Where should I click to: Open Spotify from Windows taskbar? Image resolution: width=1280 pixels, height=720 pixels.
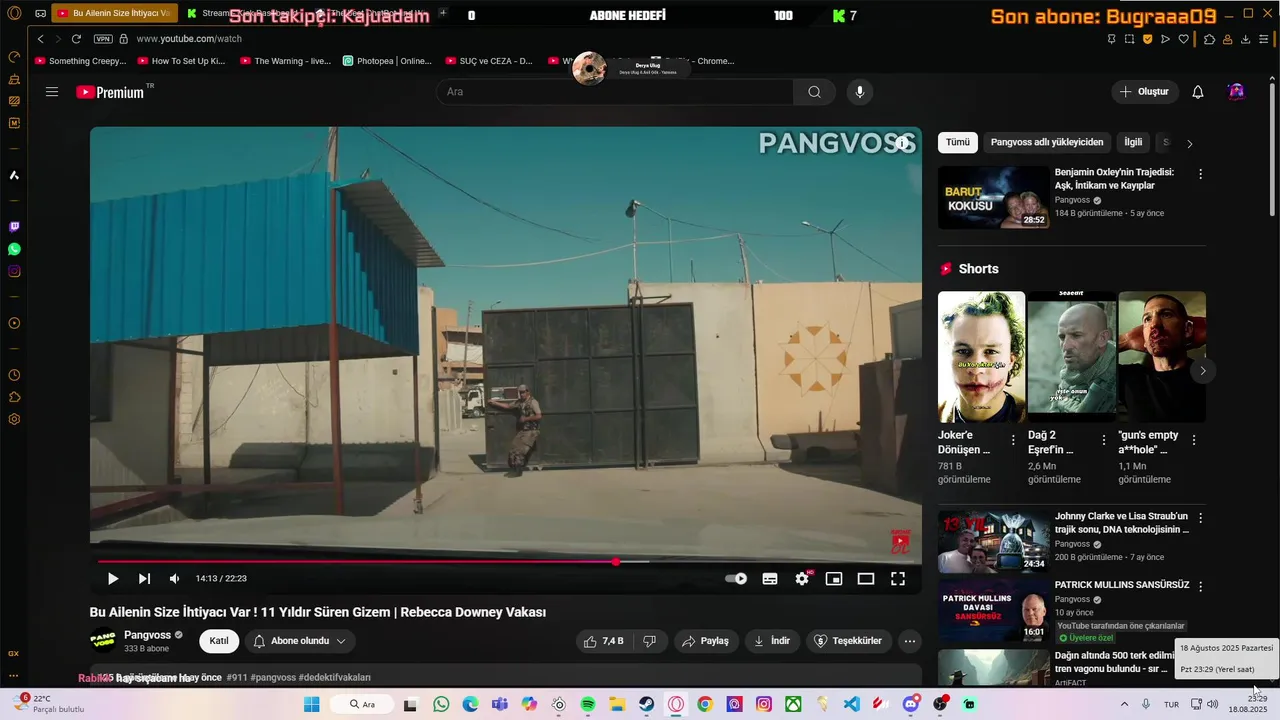[588, 704]
